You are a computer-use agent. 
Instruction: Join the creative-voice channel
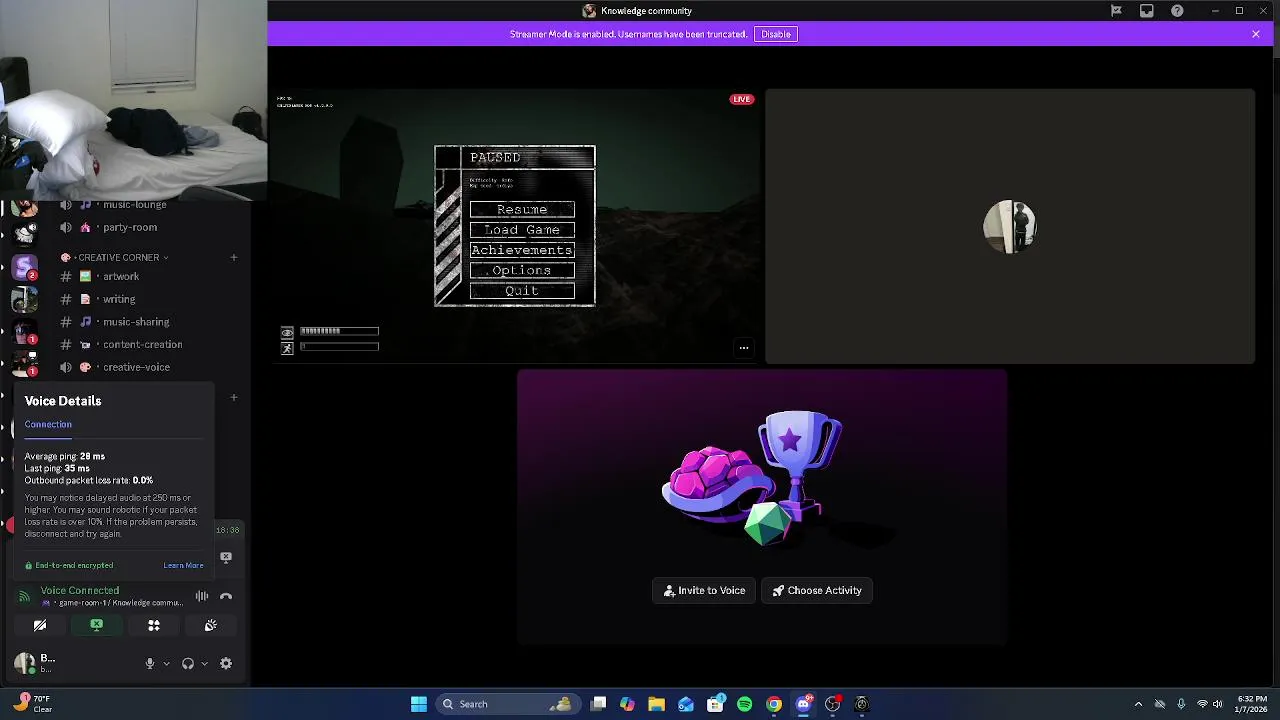(x=136, y=367)
